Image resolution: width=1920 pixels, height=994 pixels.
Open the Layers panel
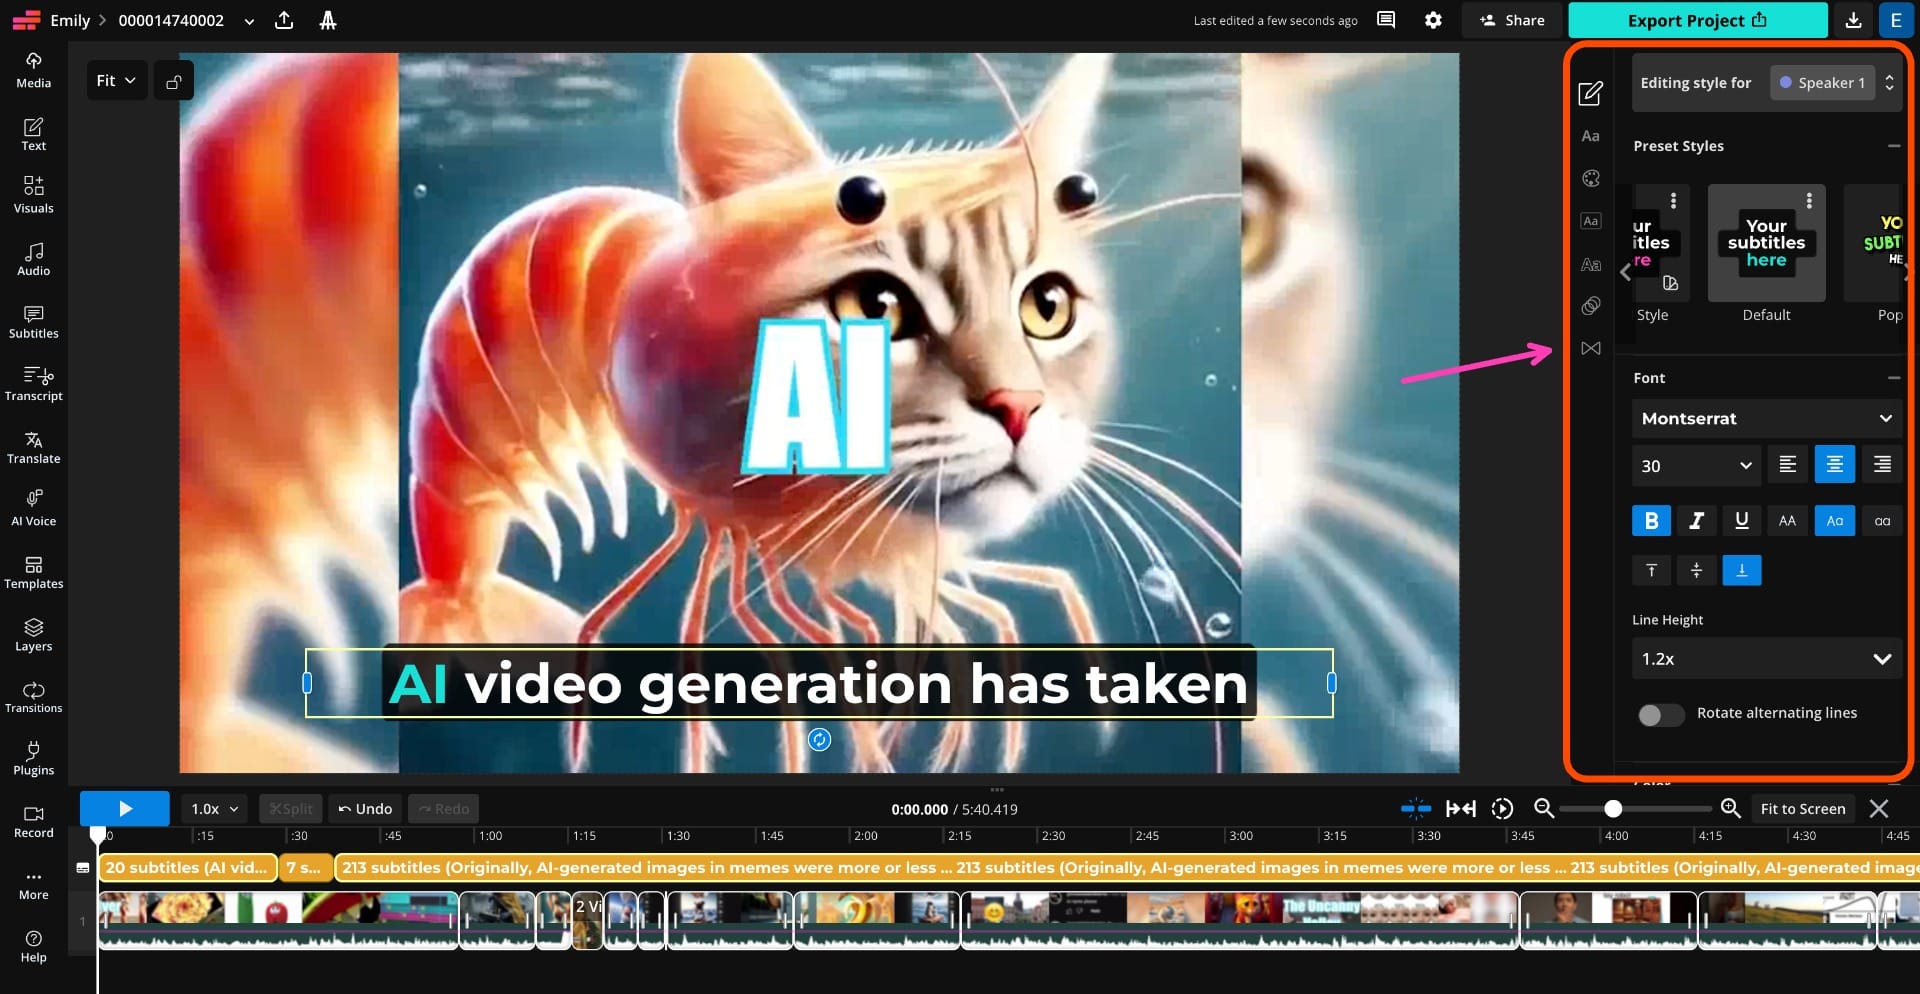33,634
